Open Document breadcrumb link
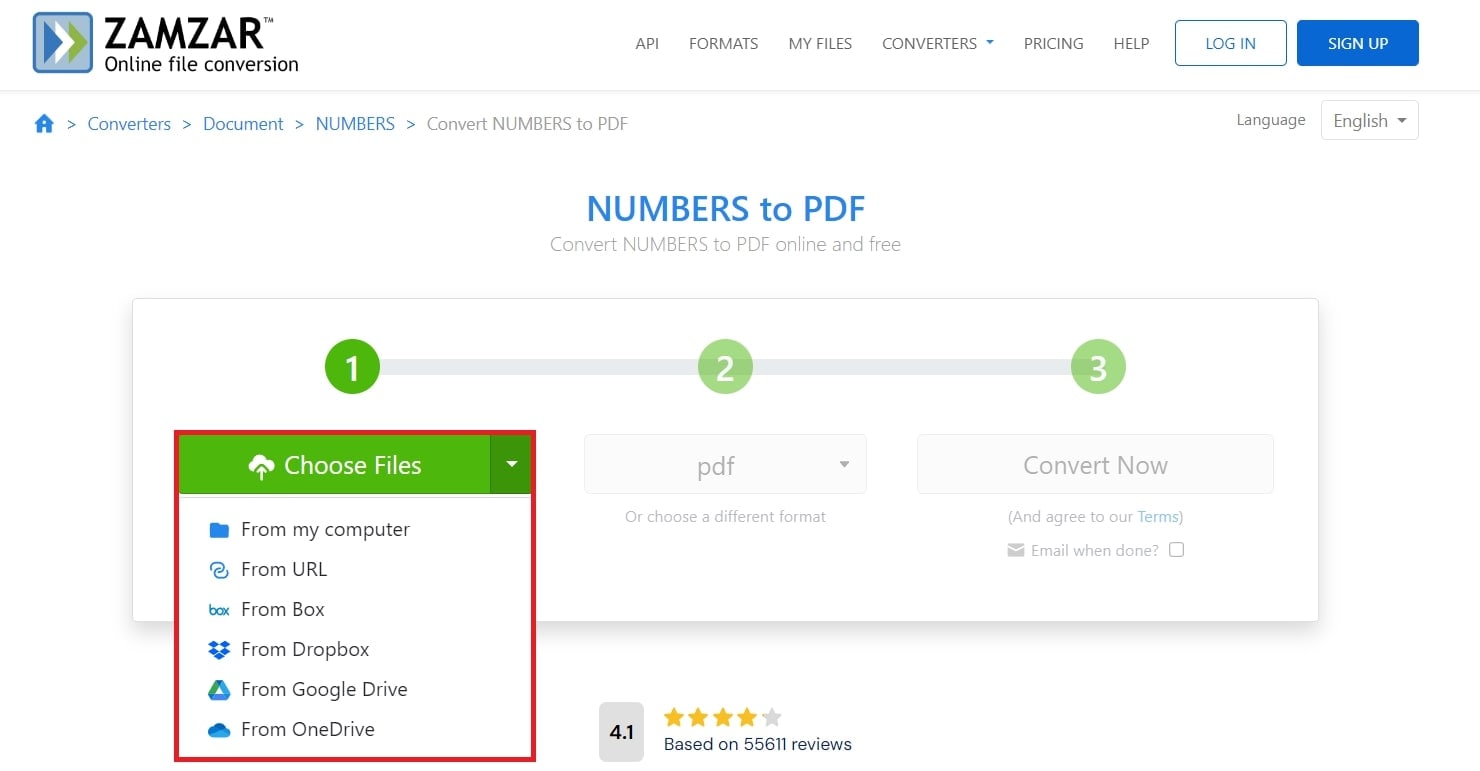 (243, 124)
